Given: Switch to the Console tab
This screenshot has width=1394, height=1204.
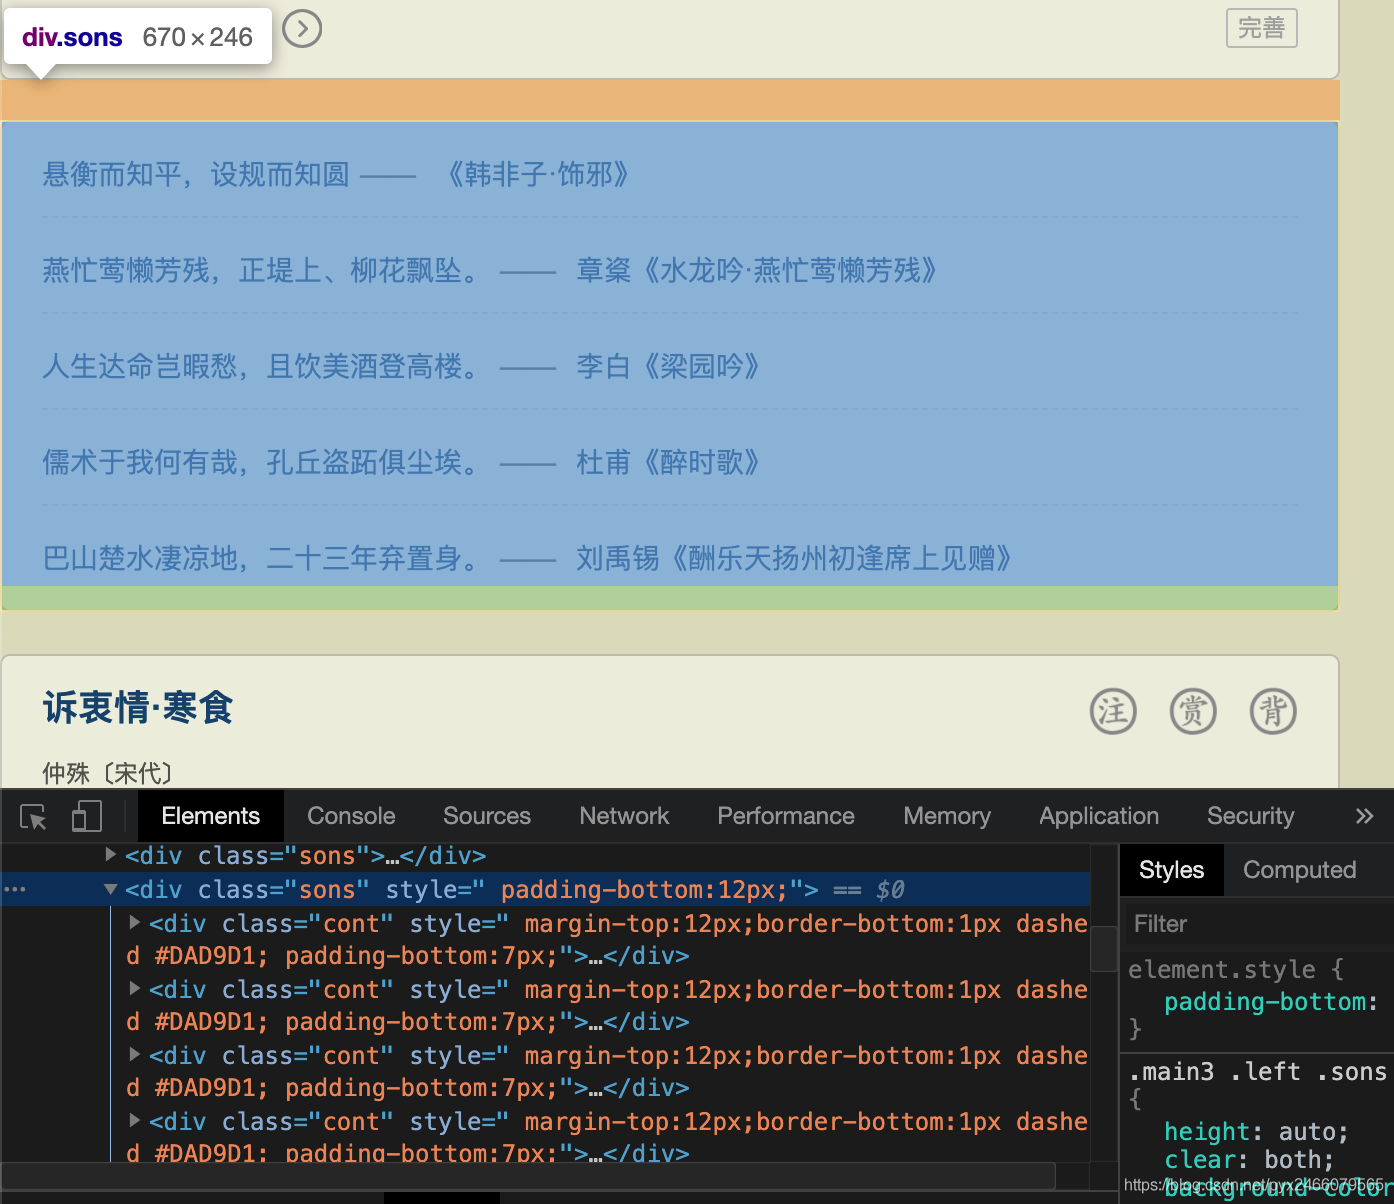Looking at the screenshot, I should [x=351, y=816].
